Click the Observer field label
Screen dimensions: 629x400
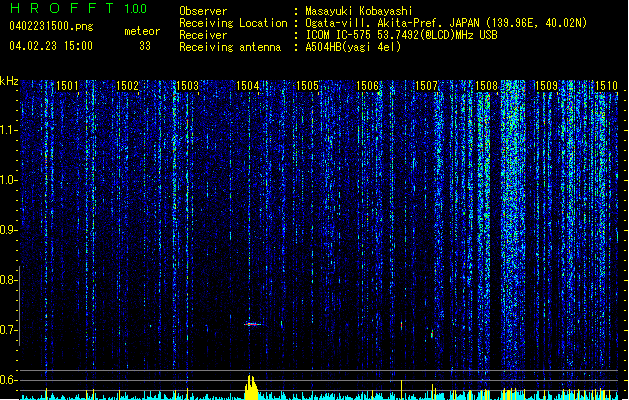point(203,11)
